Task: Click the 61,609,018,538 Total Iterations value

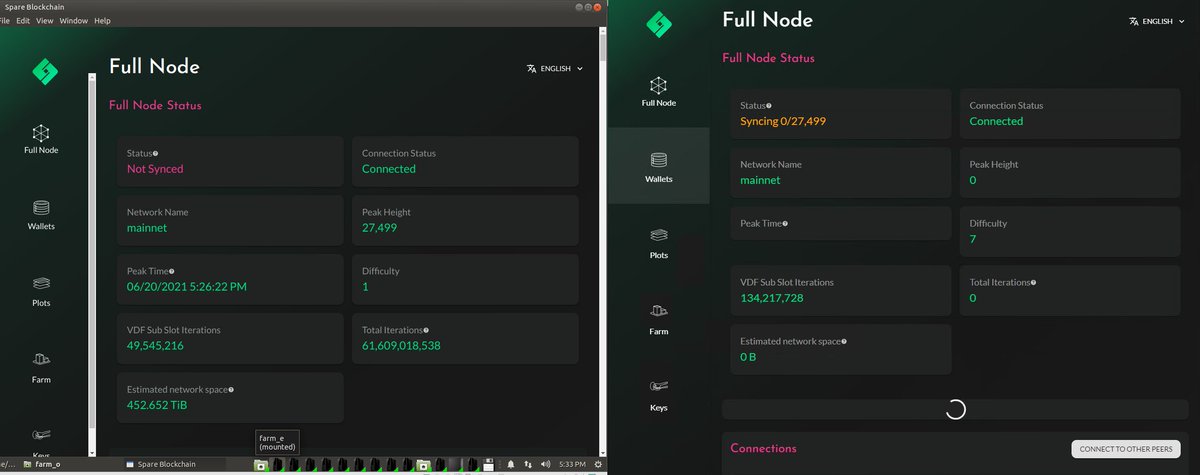Action: point(401,346)
